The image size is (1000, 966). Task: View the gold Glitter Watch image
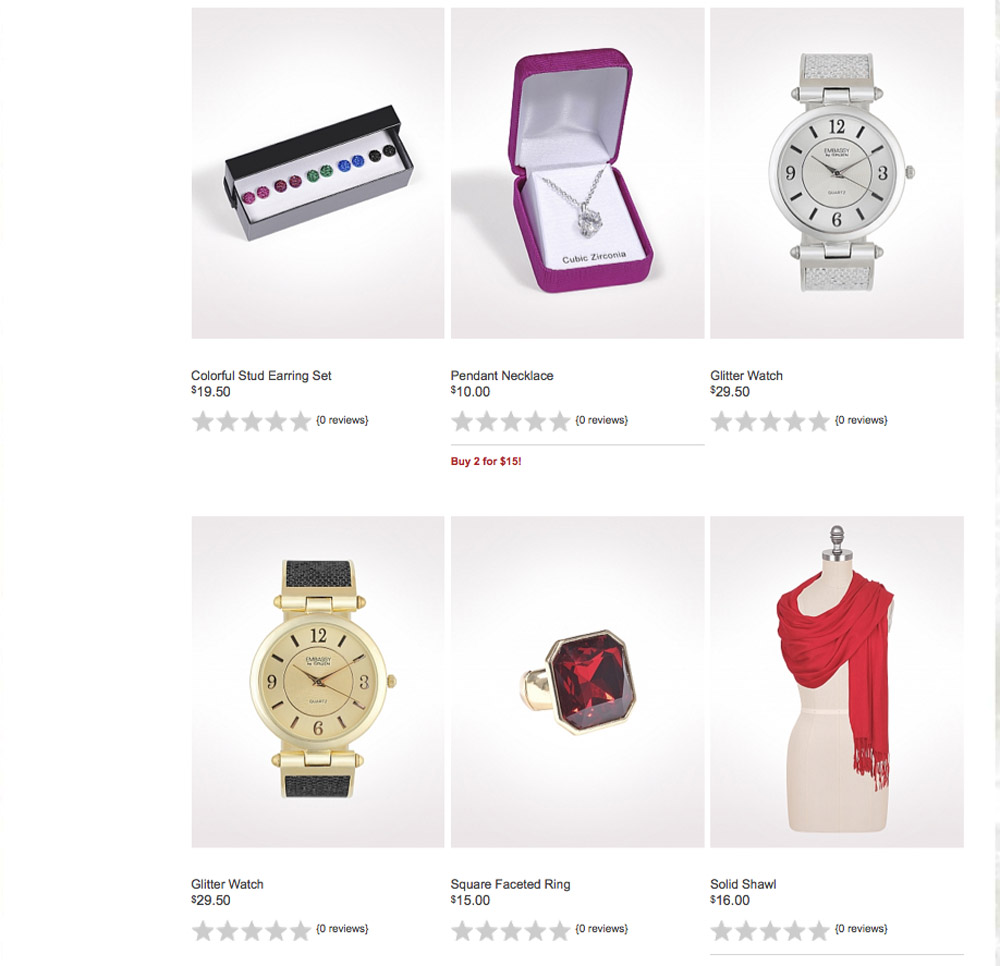click(318, 682)
